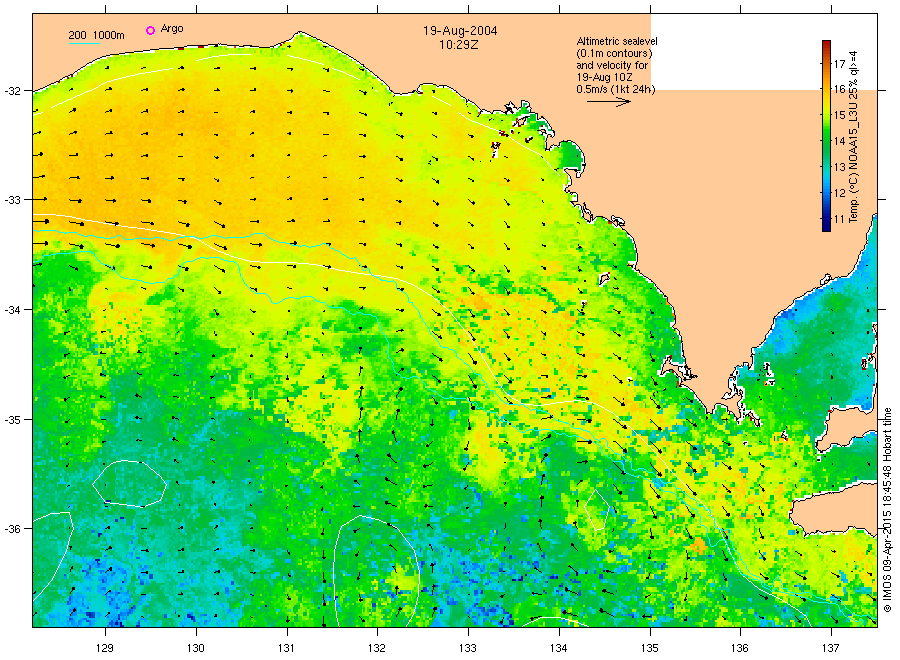Click the 129 longitude axis label
The height and width of the screenshot is (660, 900).
pyautogui.click(x=105, y=648)
